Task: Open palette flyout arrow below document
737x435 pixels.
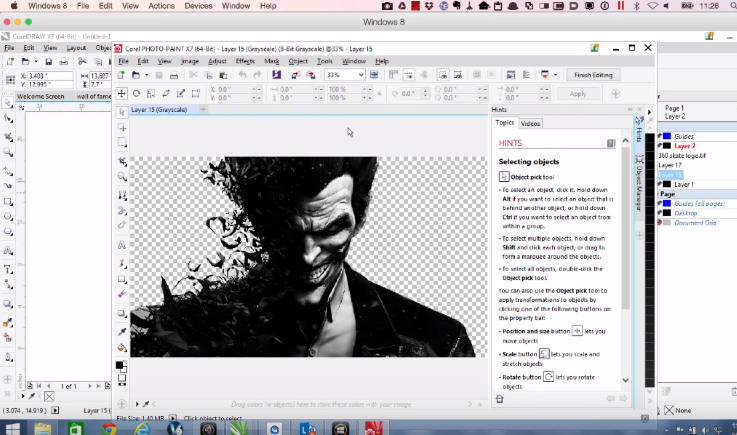Action: (x=137, y=404)
